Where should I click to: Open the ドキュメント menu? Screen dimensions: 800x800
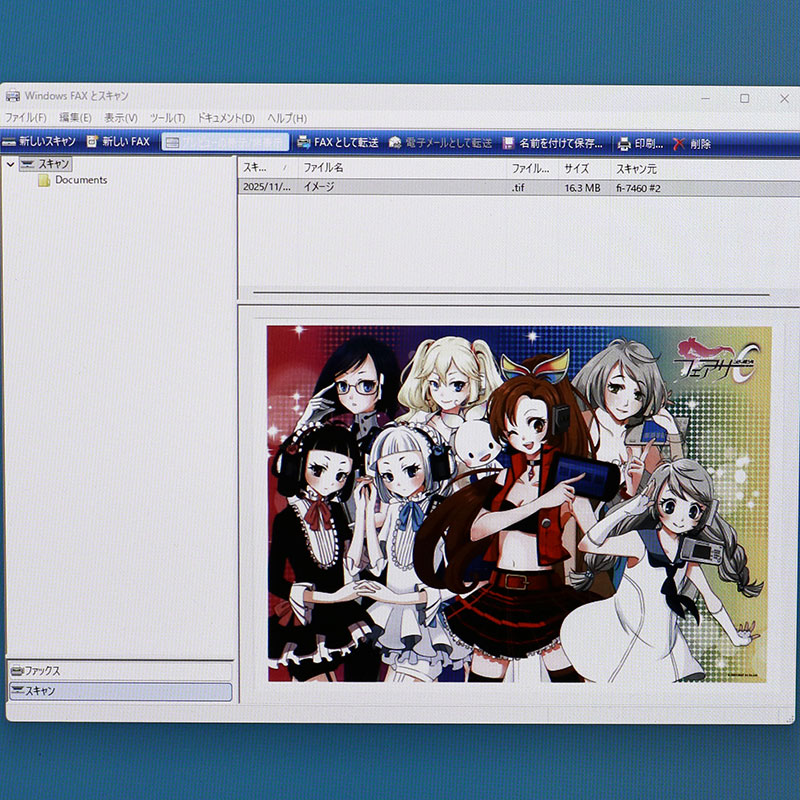pos(225,117)
